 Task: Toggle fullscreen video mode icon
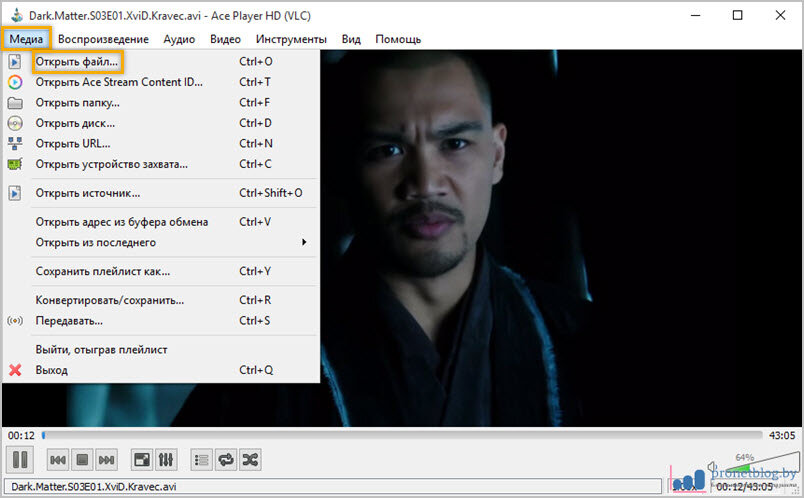click(142, 460)
